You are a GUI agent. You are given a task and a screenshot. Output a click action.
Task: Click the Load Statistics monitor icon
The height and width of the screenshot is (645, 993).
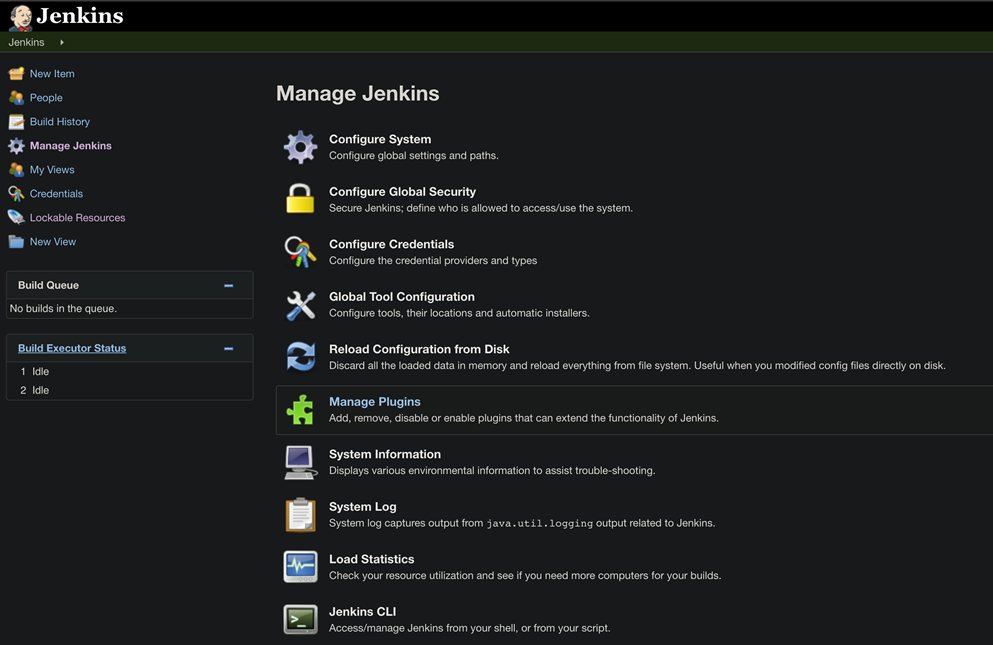point(300,566)
